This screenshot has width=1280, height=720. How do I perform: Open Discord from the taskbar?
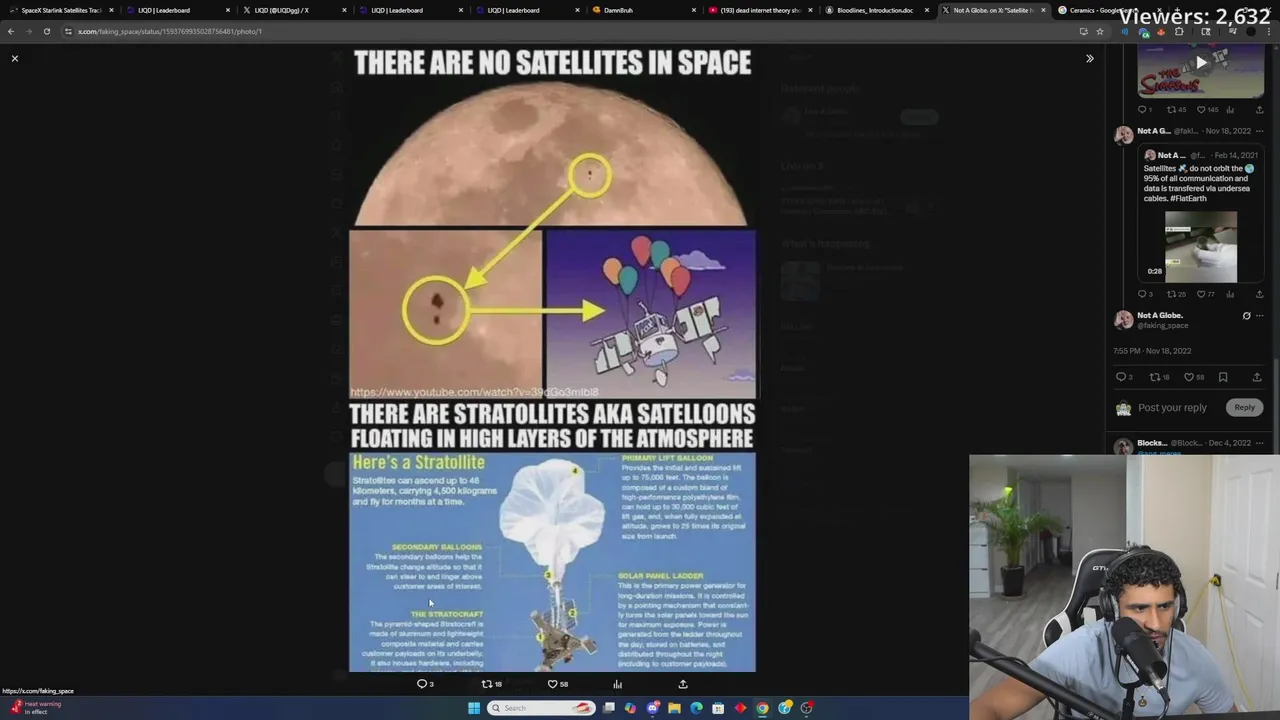(x=652, y=708)
